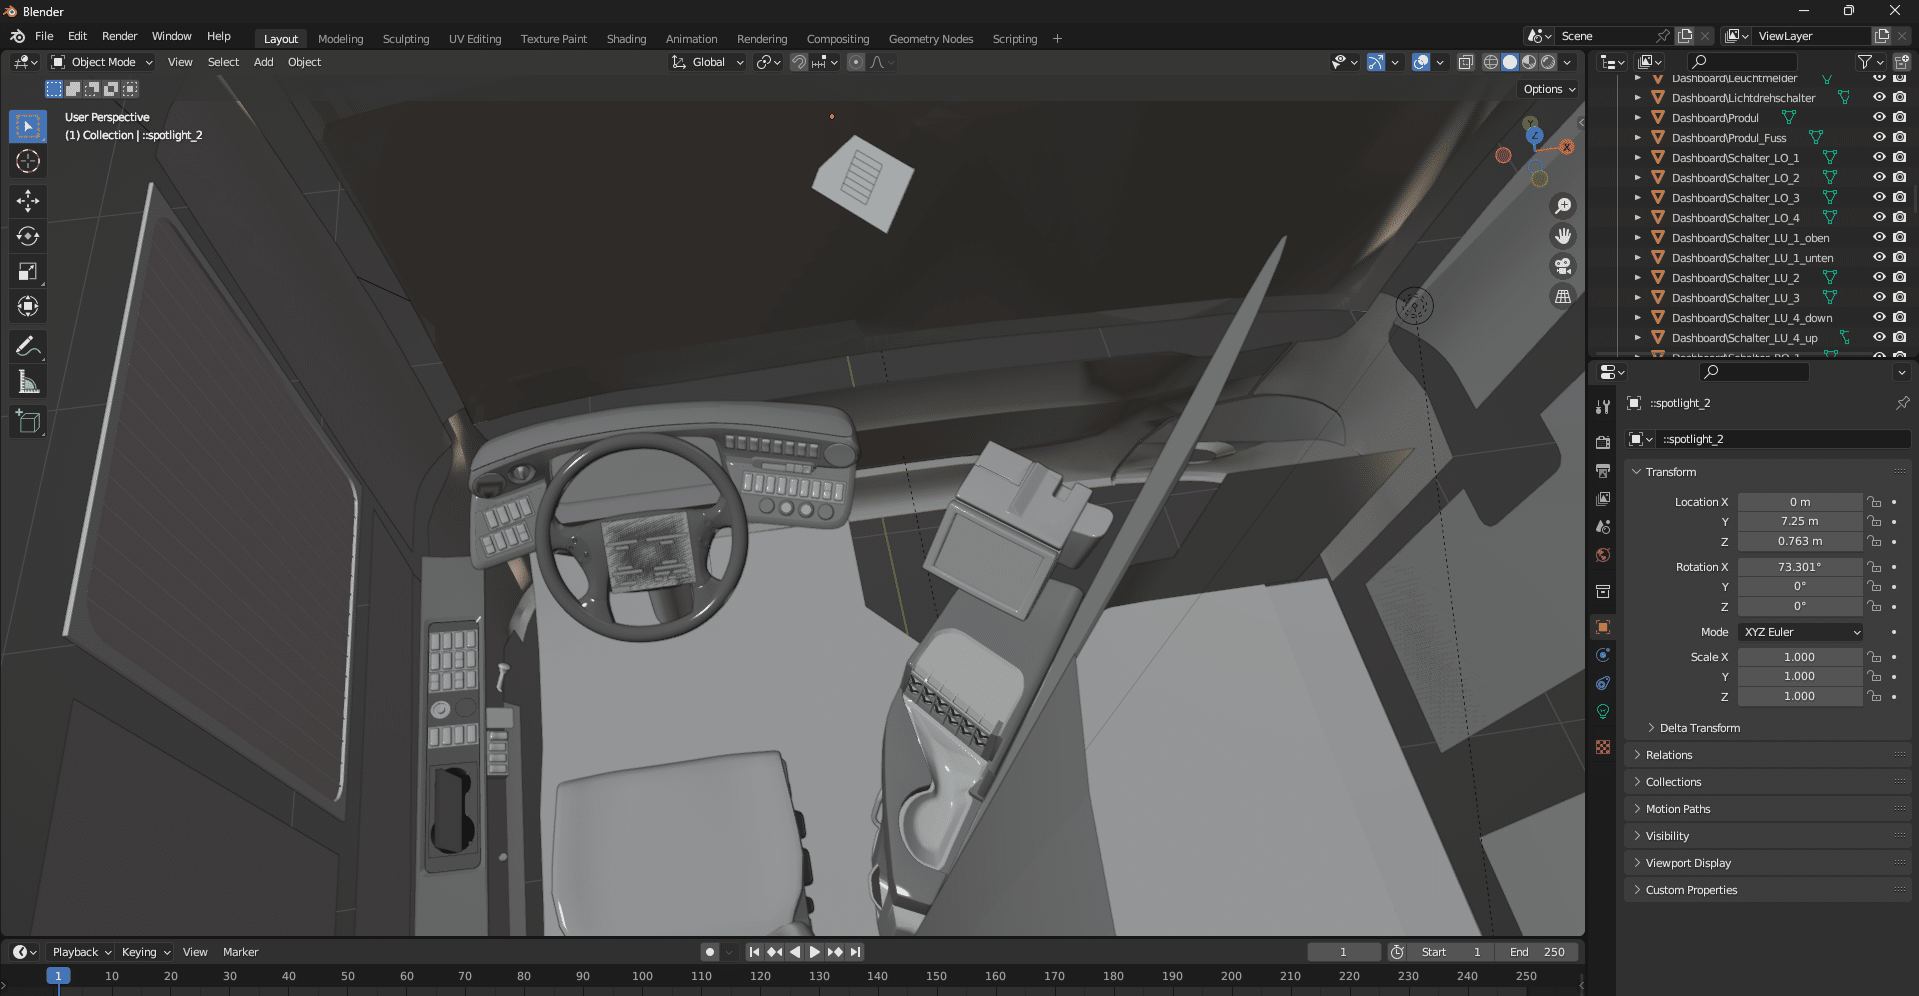Screen dimensions: 1919x996
Task: Toggle Location X lock icon
Action: pyautogui.click(x=1874, y=502)
